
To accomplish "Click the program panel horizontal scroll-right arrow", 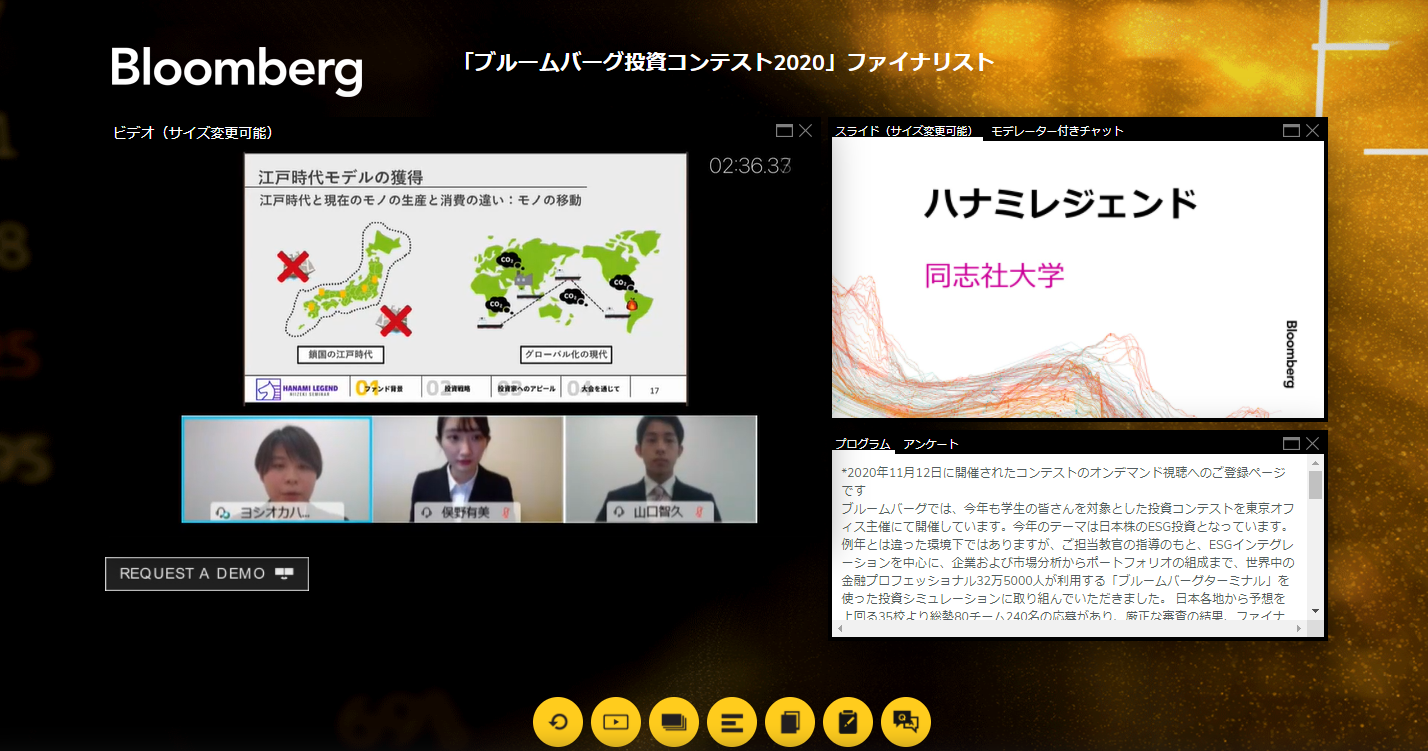I will click(x=1300, y=629).
